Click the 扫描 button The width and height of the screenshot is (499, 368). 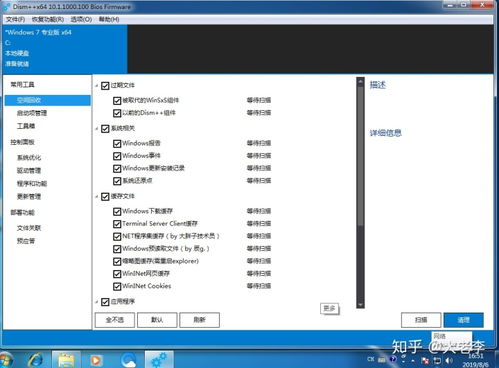(421, 320)
